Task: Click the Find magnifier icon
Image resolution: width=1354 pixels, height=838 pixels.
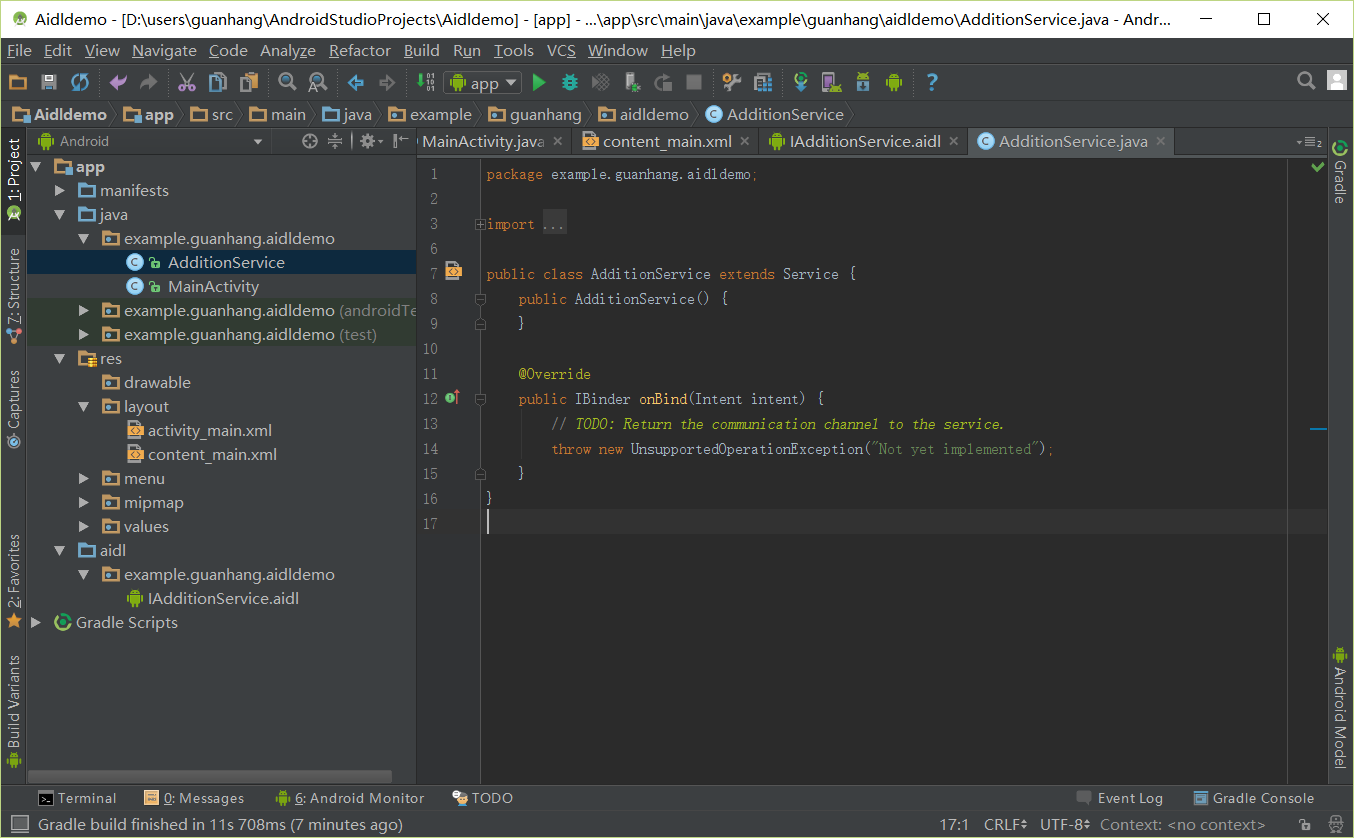Action: pyautogui.click(x=287, y=82)
